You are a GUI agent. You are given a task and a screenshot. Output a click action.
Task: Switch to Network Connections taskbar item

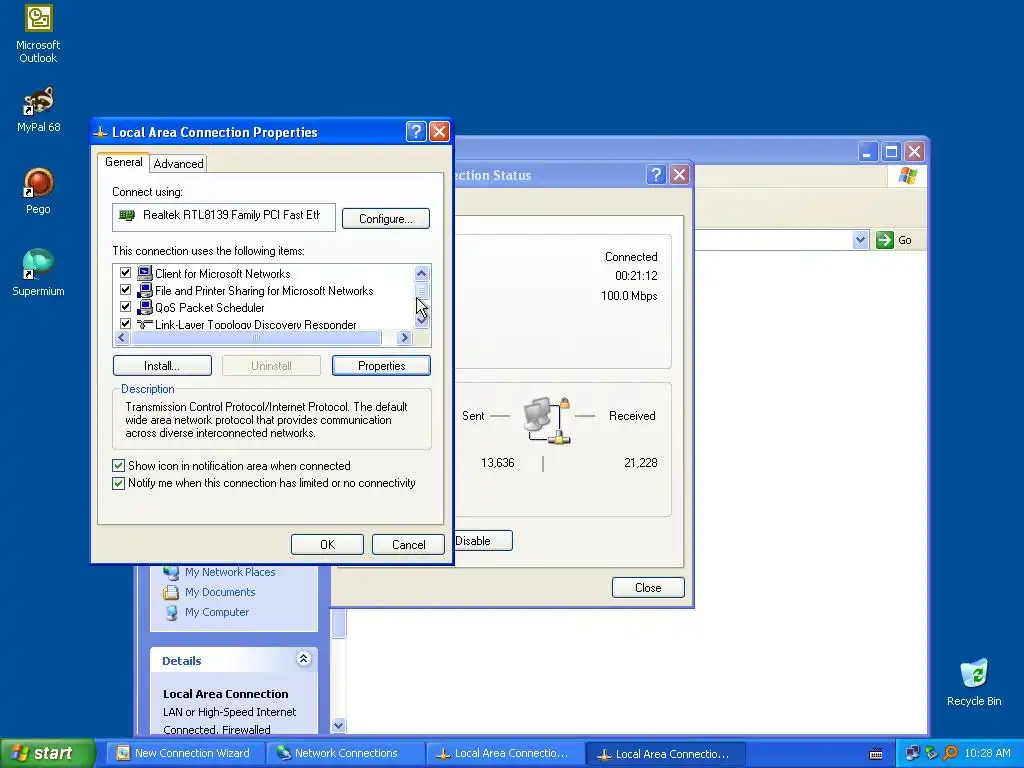pyautogui.click(x=345, y=753)
